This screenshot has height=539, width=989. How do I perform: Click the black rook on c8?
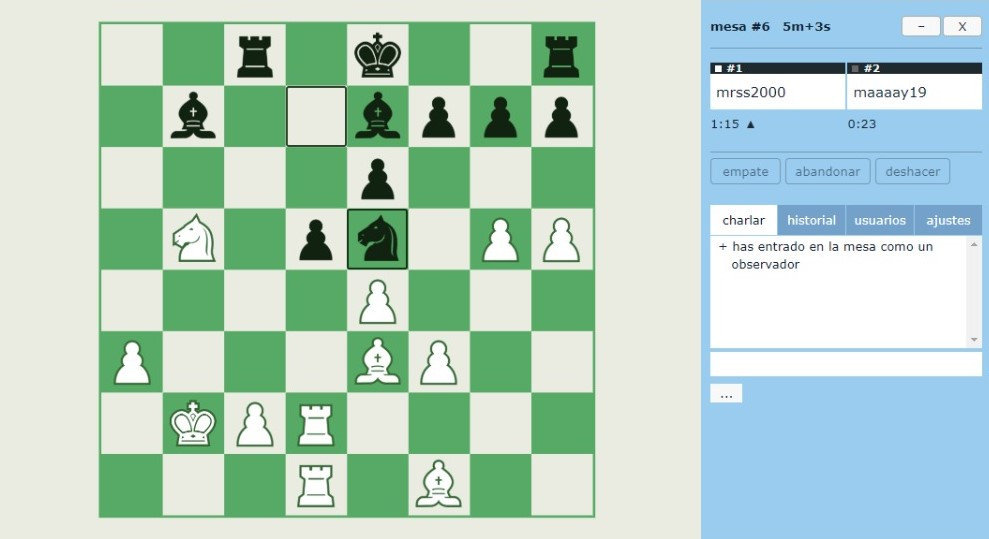tap(255, 55)
